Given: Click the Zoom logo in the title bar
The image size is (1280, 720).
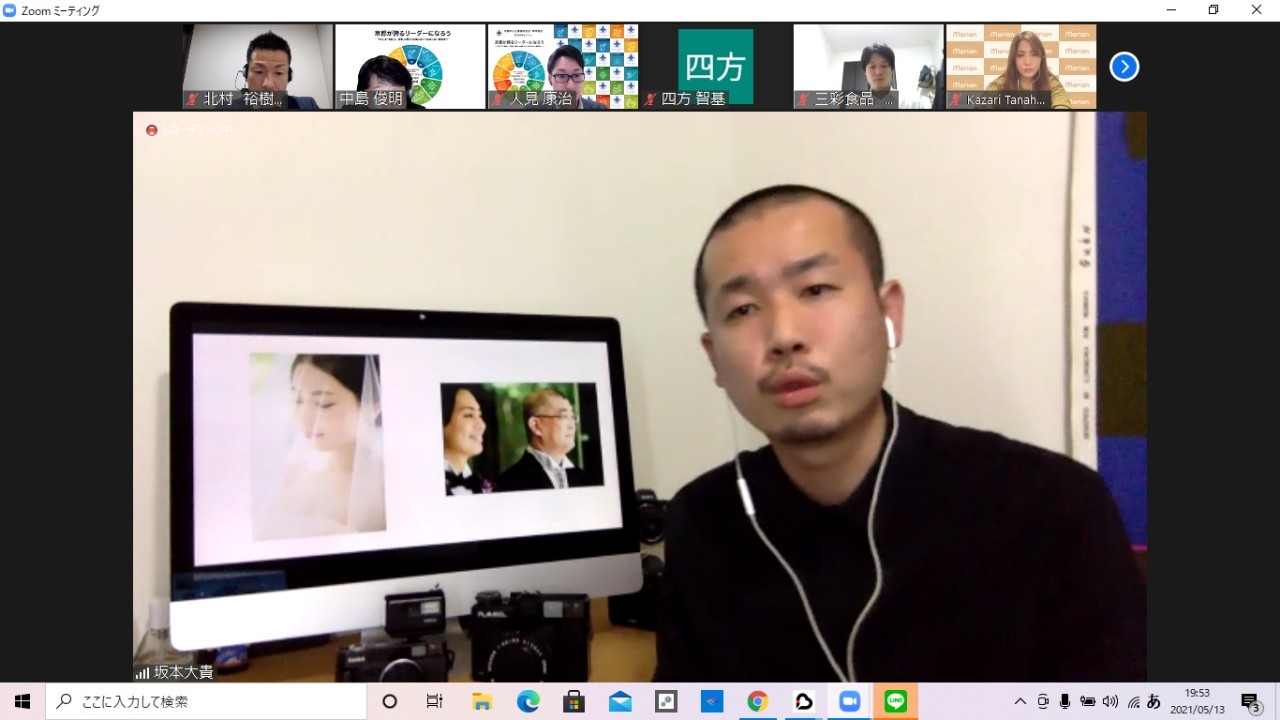Looking at the screenshot, I should (x=10, y=10).
